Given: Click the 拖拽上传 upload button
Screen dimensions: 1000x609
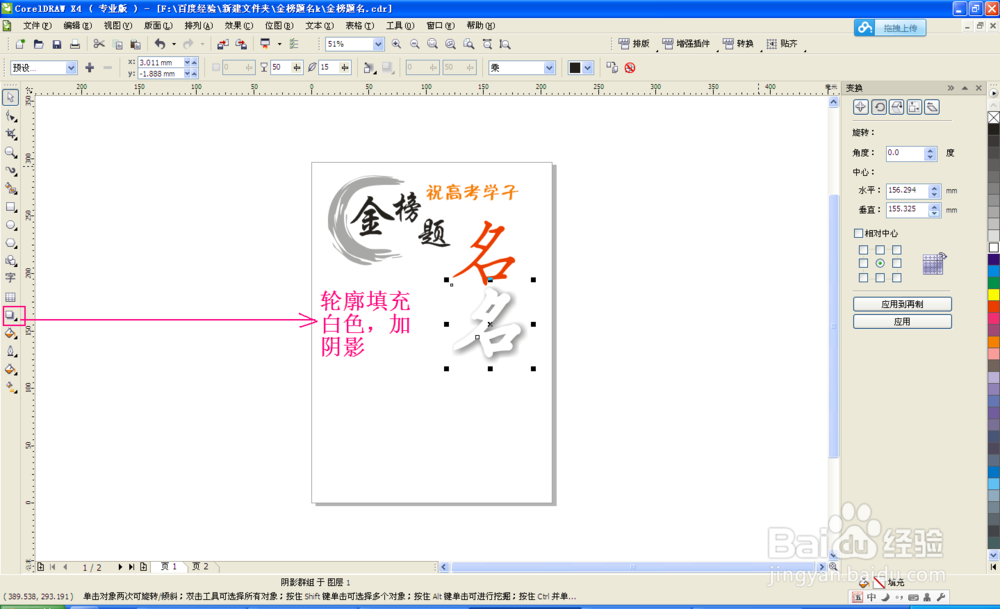Looking at the screenshot, I should point(890,27).
